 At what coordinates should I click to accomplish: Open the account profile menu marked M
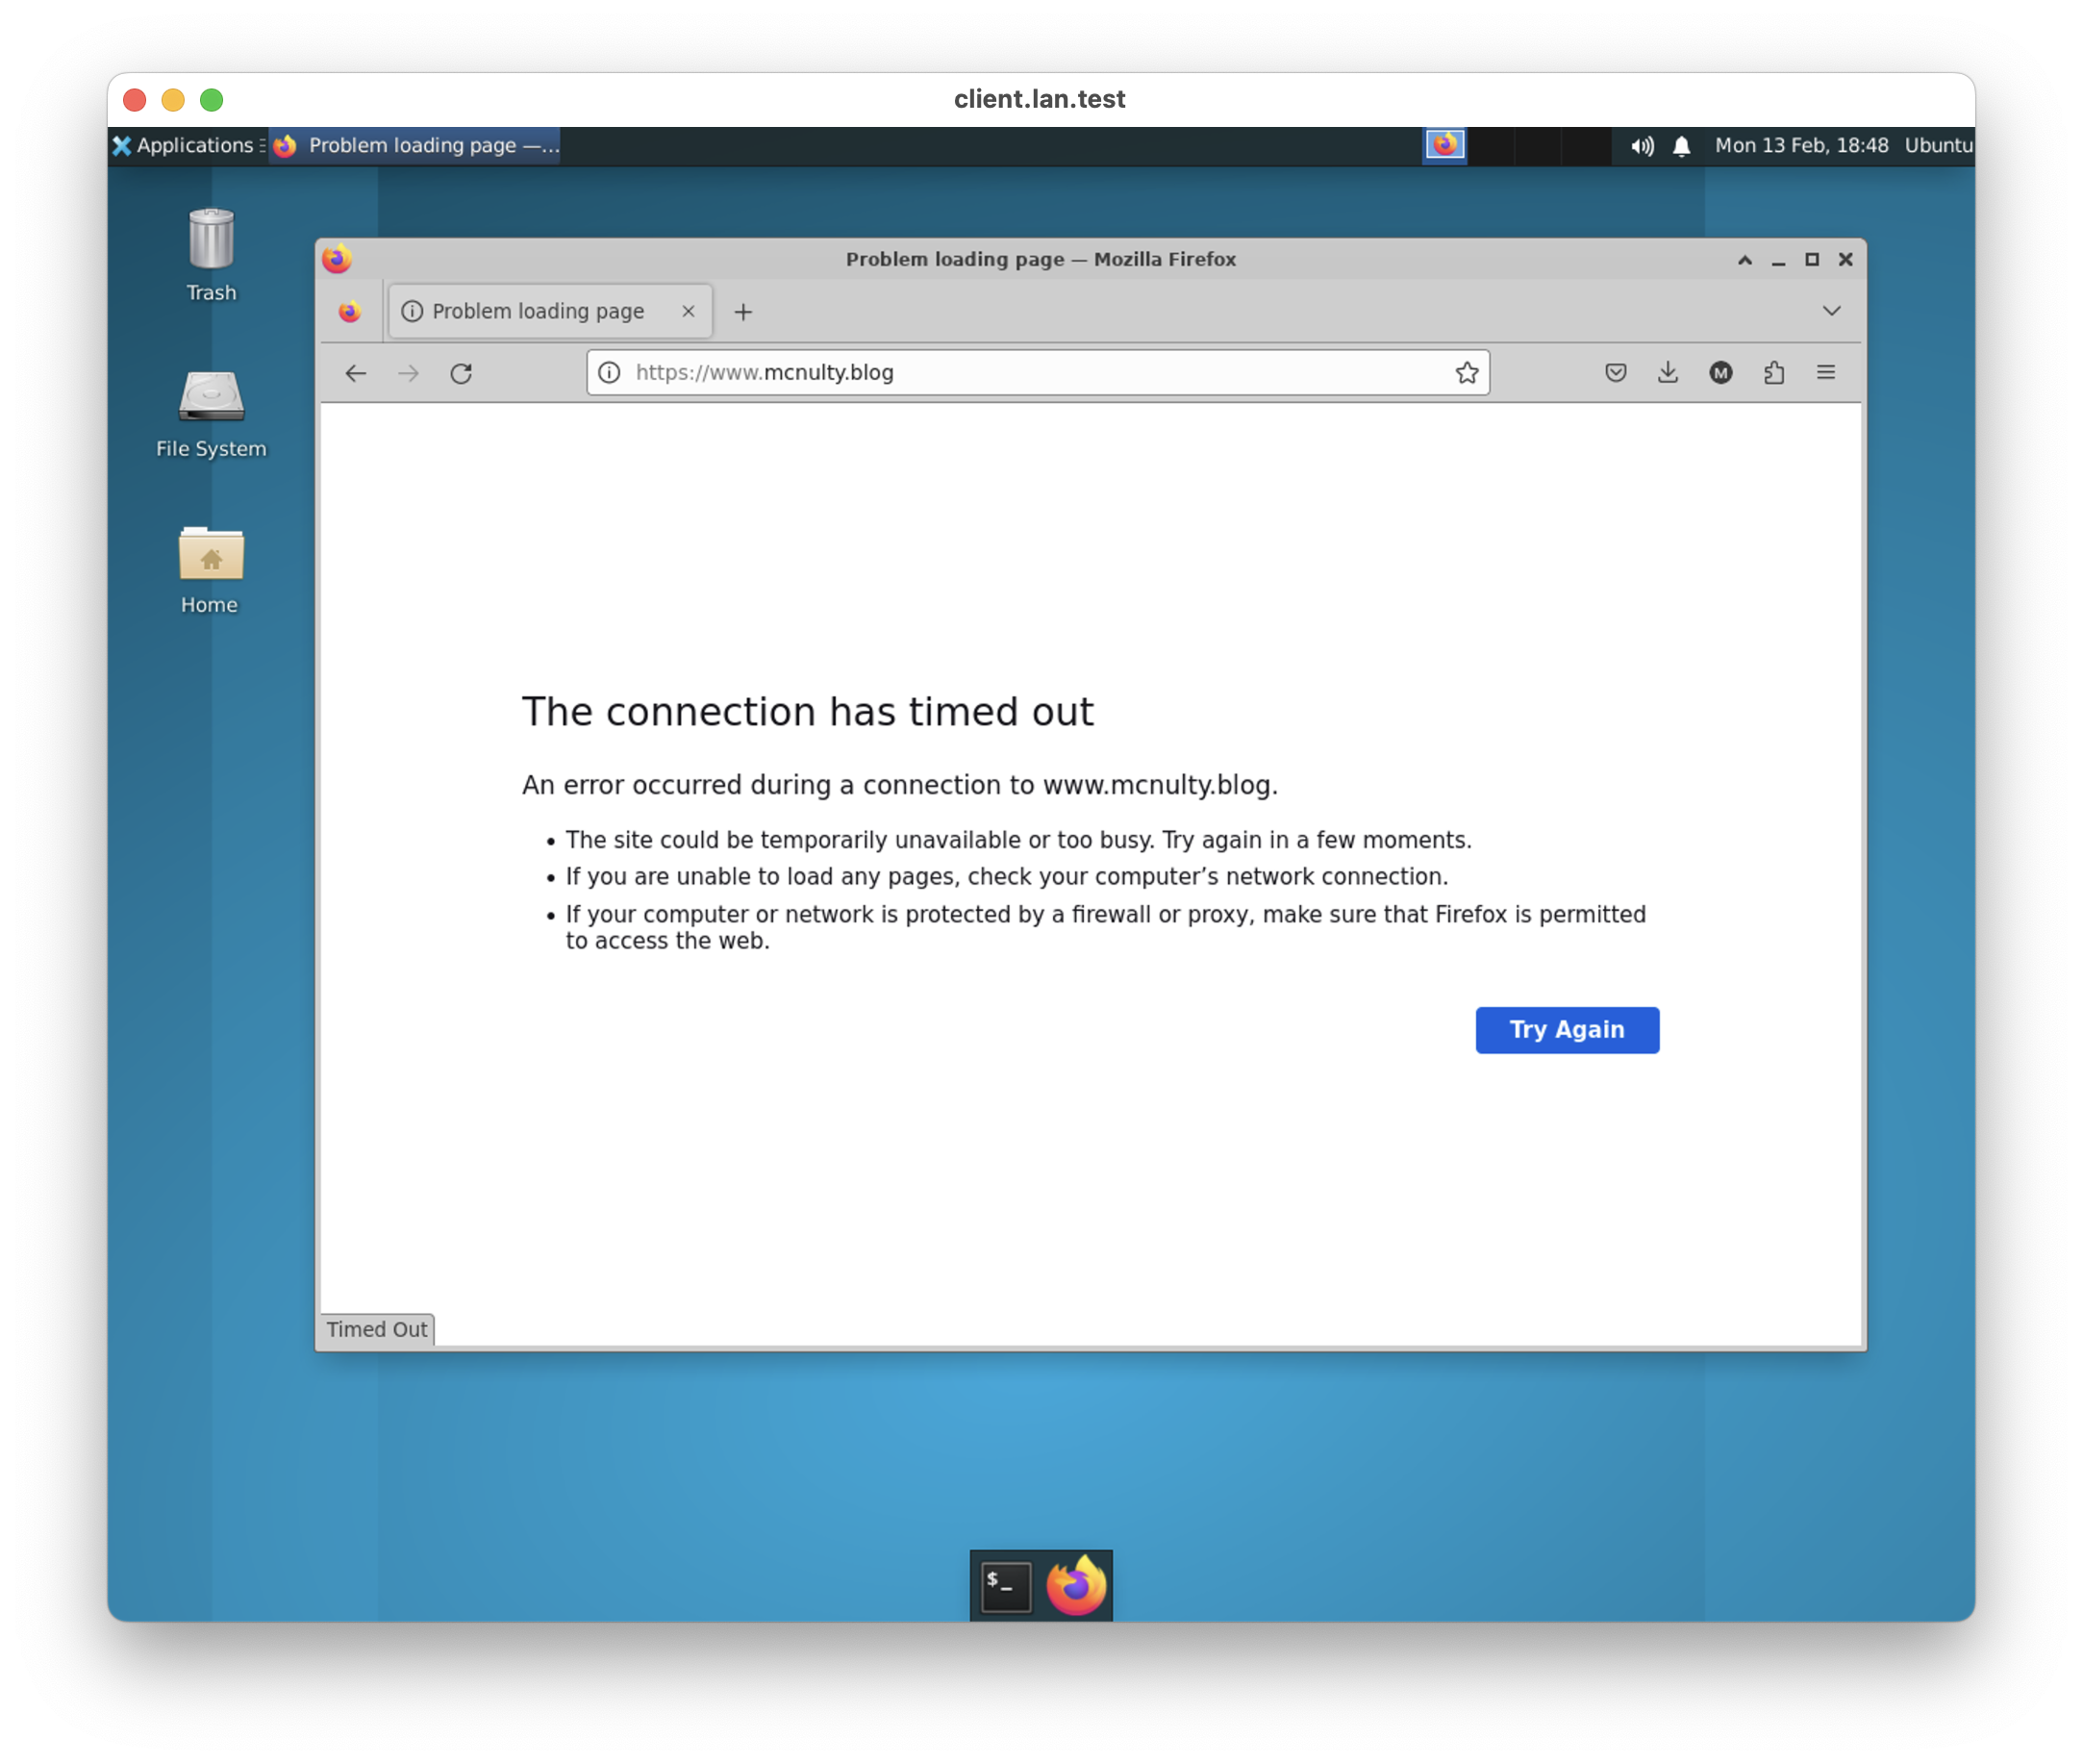pos(1721,372)
